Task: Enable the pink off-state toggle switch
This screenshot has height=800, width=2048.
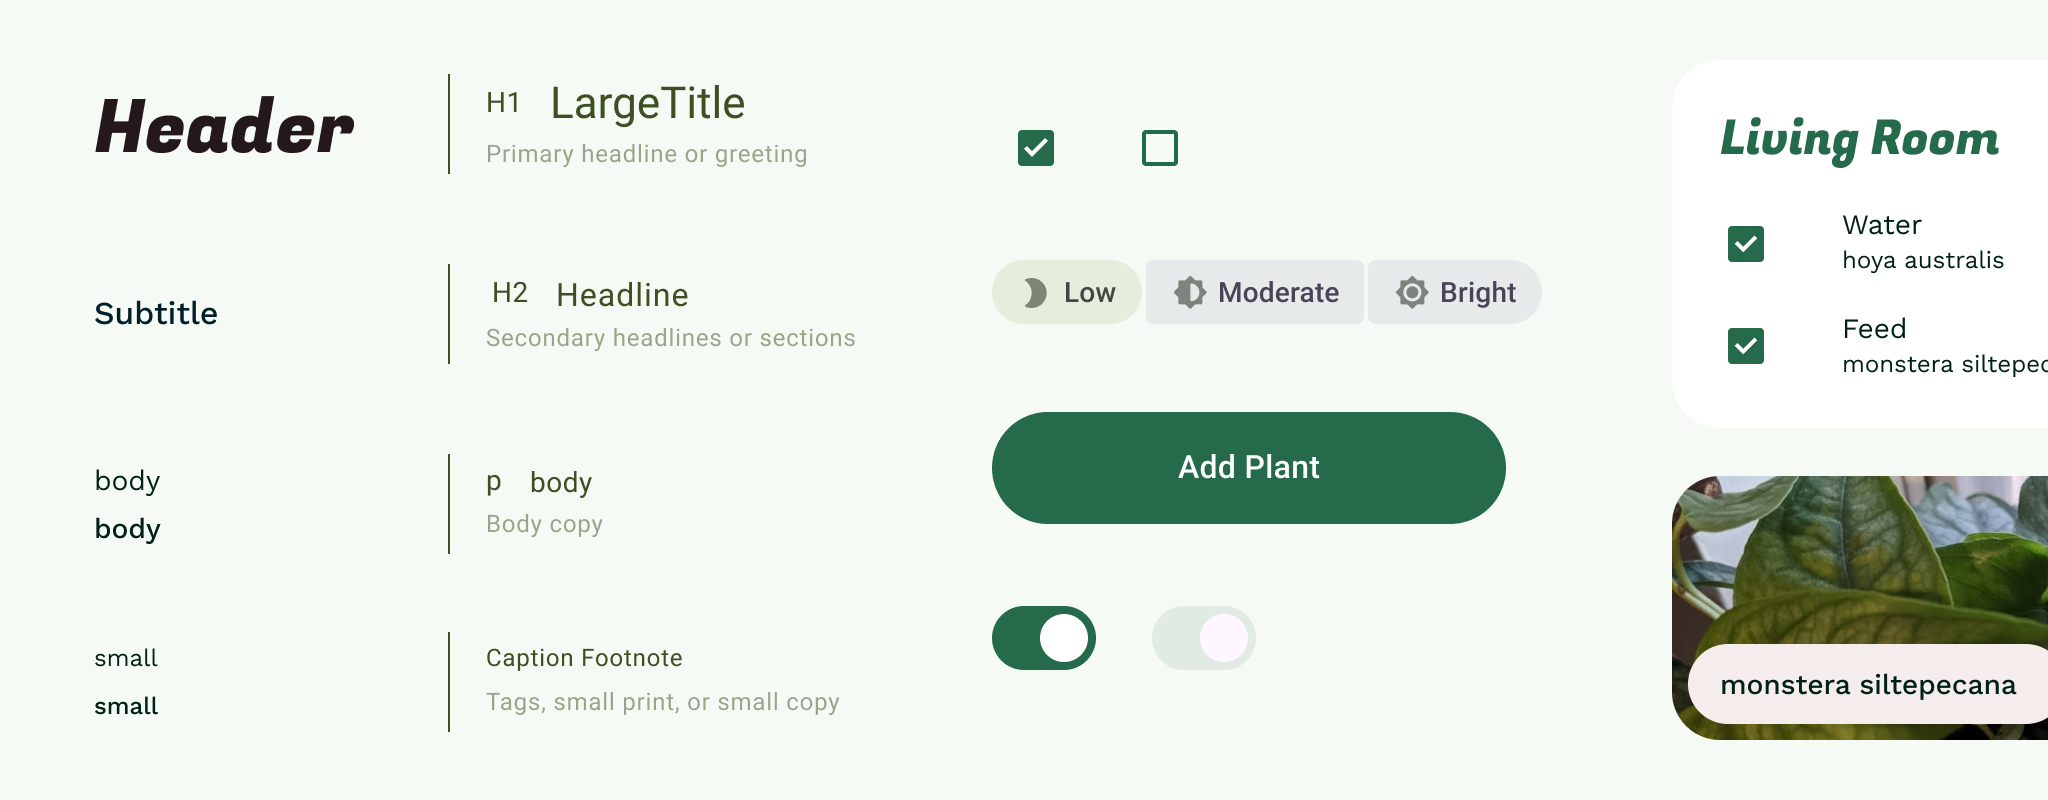Action: point(1203,637)
